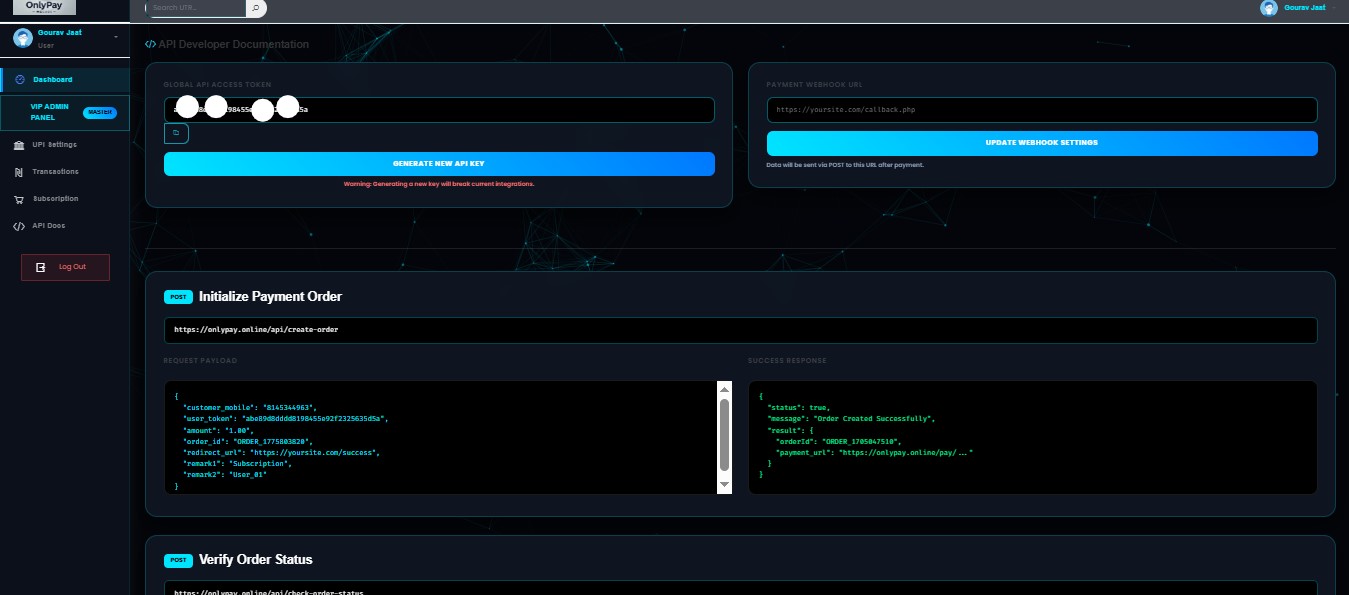Open the top-right Gourav Jaat account dropdown arrow
Viewport: 1349px width, 595px height.
click(1334, 8)
